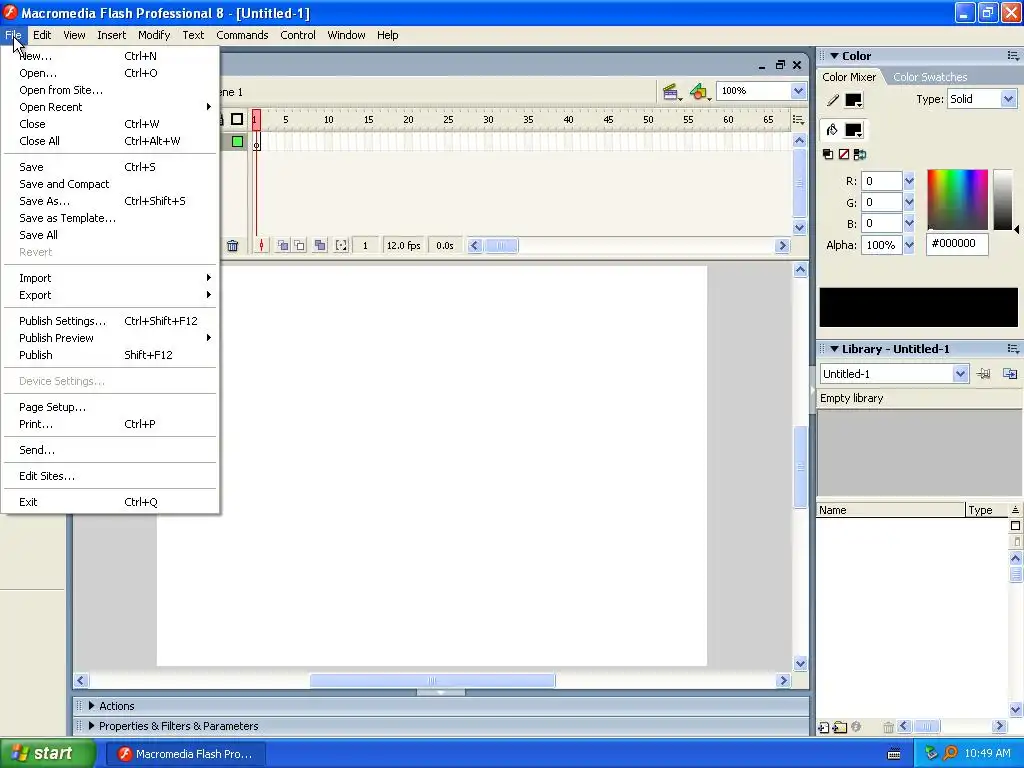
Task: Open the stroke color swatch
Action: (854, 101)
